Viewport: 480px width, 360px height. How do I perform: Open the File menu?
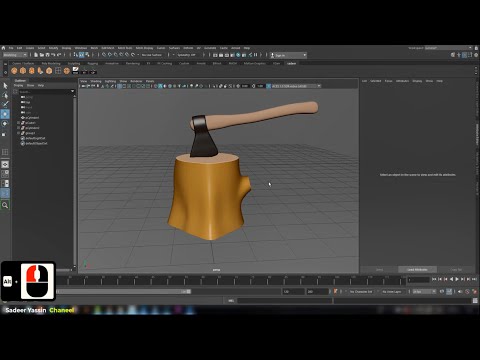pyautogui.click(x=11, y=48)
